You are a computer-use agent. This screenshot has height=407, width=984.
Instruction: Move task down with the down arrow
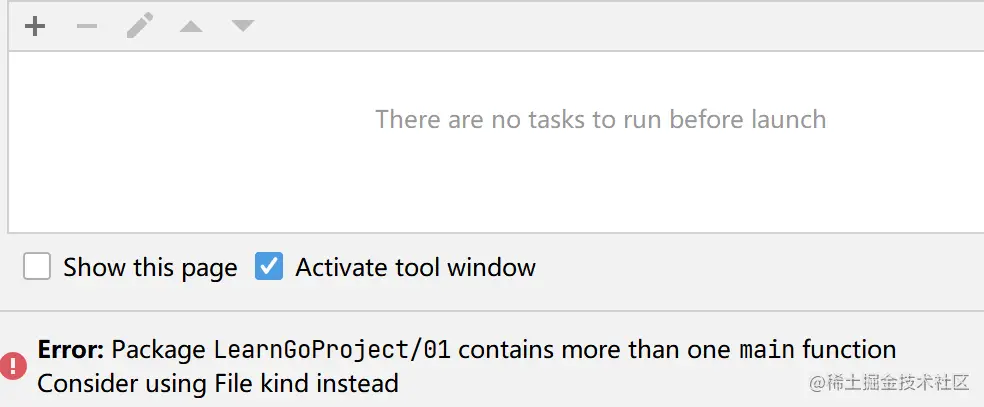pos(243,26)
